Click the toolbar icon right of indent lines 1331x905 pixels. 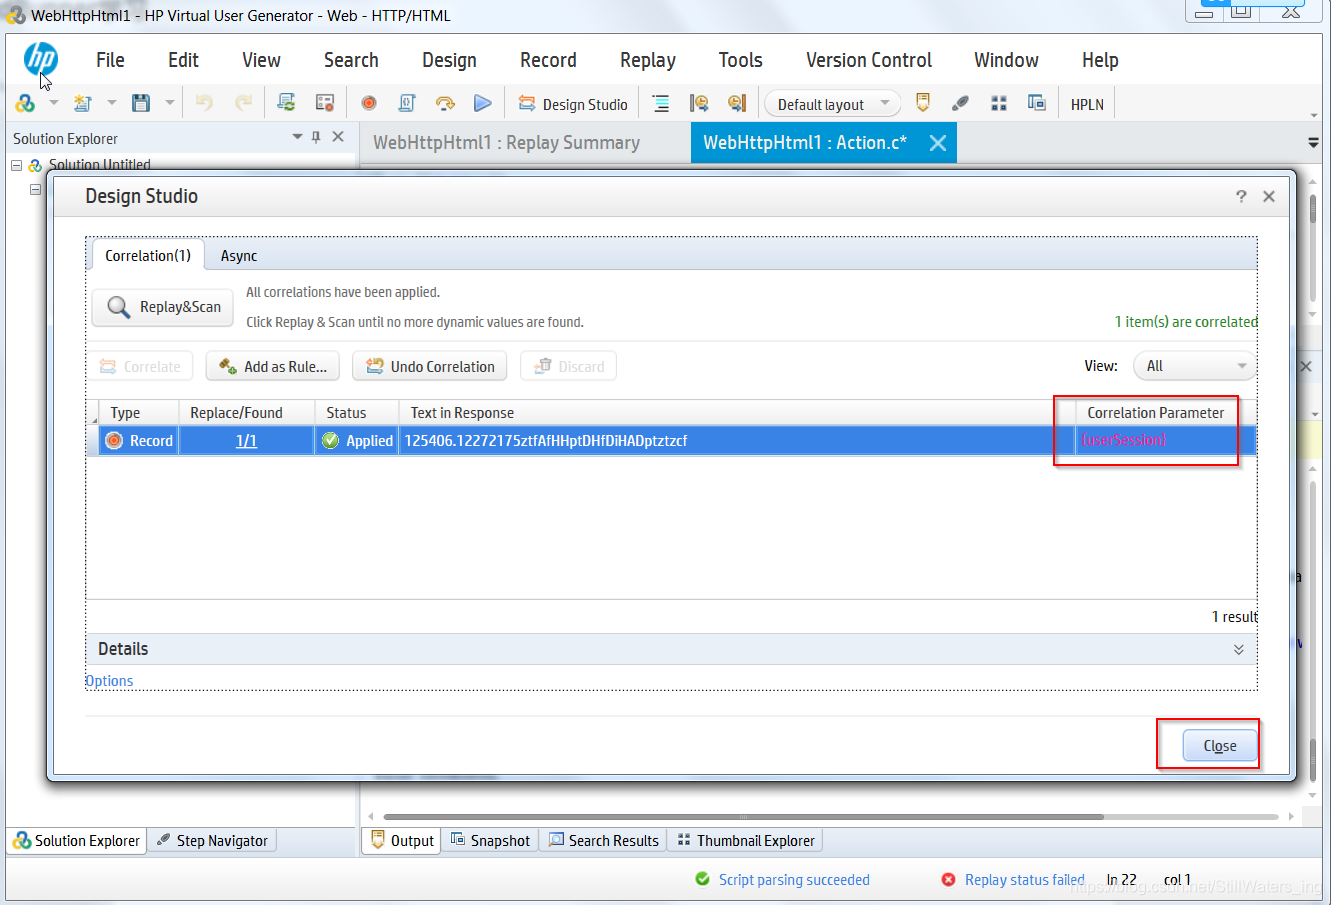click(x=699, y=103)
